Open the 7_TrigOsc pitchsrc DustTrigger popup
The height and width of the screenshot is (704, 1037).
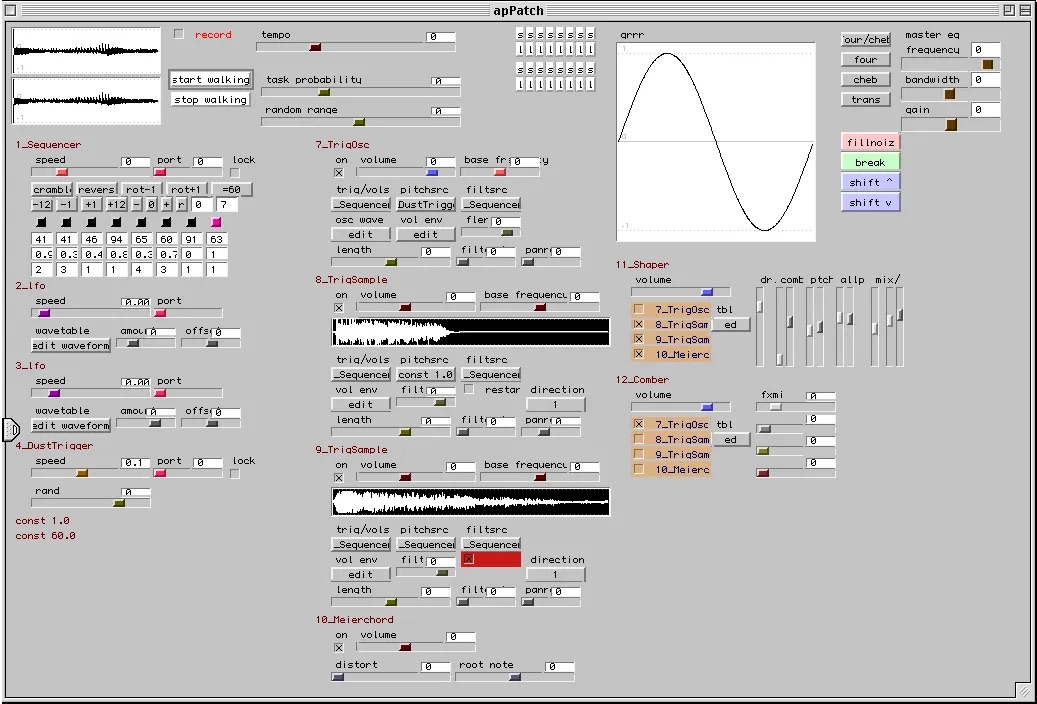[426, 204]
